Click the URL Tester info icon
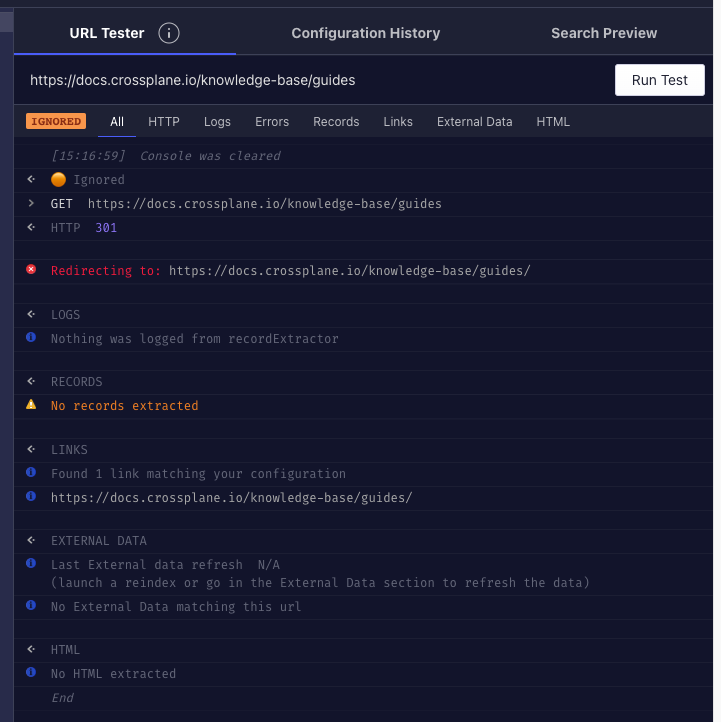This screenshot has width=721, height=722. click(169, 33)
